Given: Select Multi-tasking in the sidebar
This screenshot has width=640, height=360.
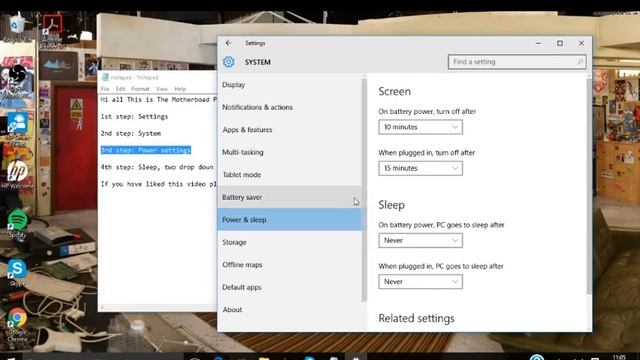Looking at the screenshot, I should [x=289, y=152].
